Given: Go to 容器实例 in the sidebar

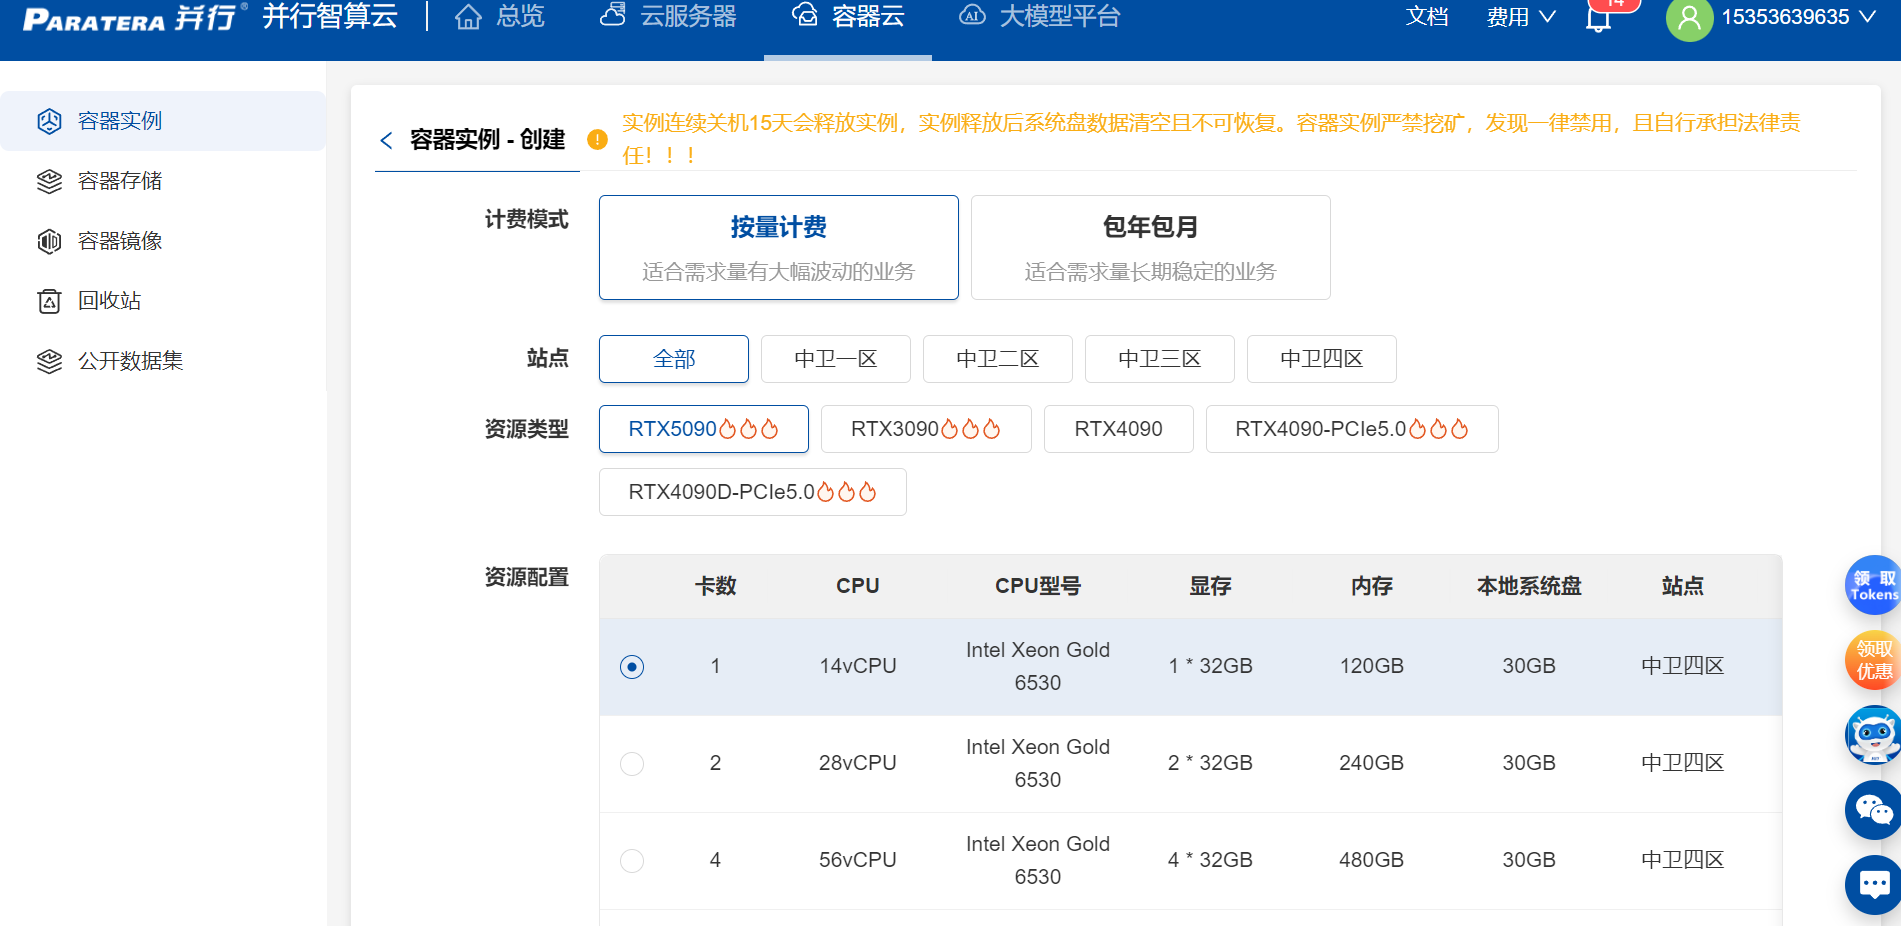Looking at the screenshot, I should pyautogui.click(x=163, y=121).
